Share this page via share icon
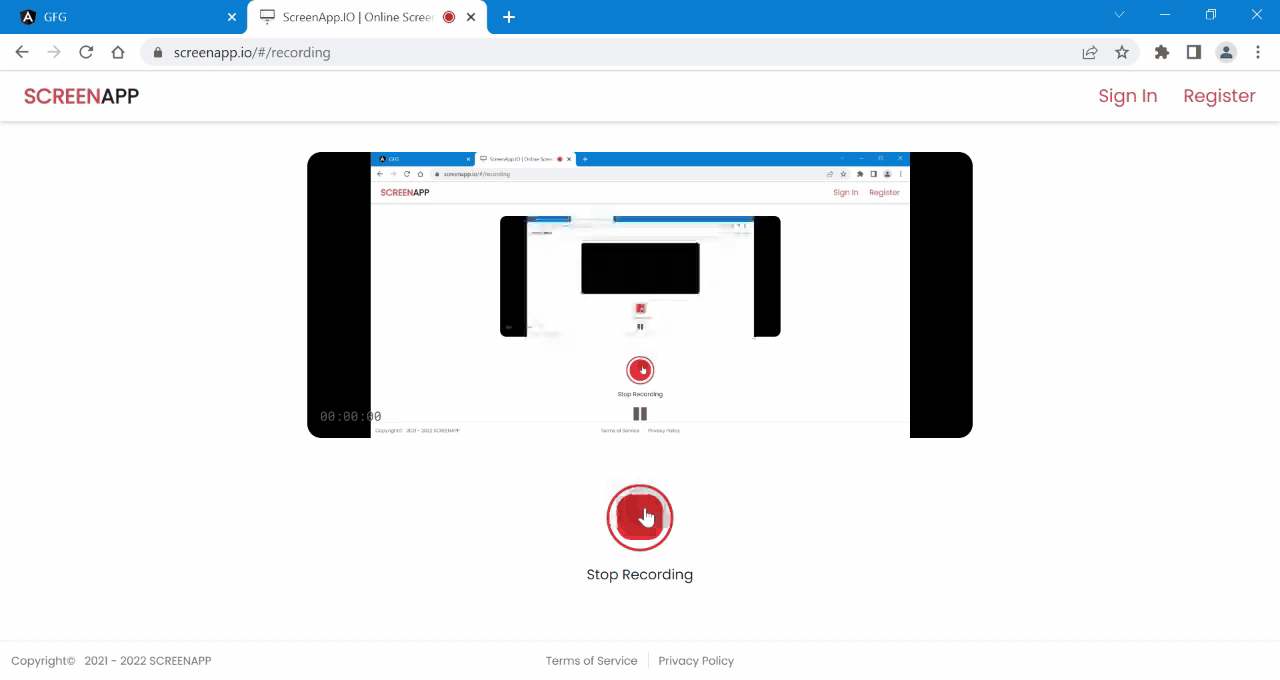The width and height of the screenshot is (1280, 680). click(1090, 52)
